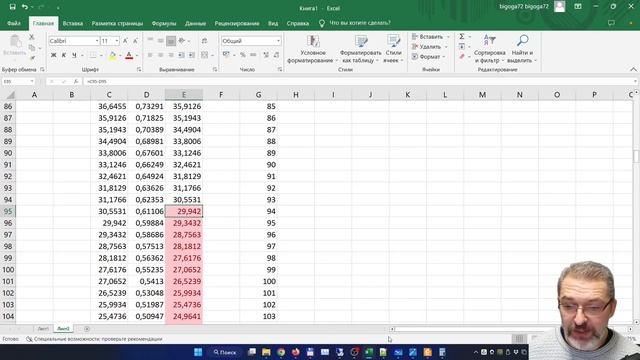Click the Cut scissors icon
The width and height of the screenshot is (640, 360).
coord(32,37)
